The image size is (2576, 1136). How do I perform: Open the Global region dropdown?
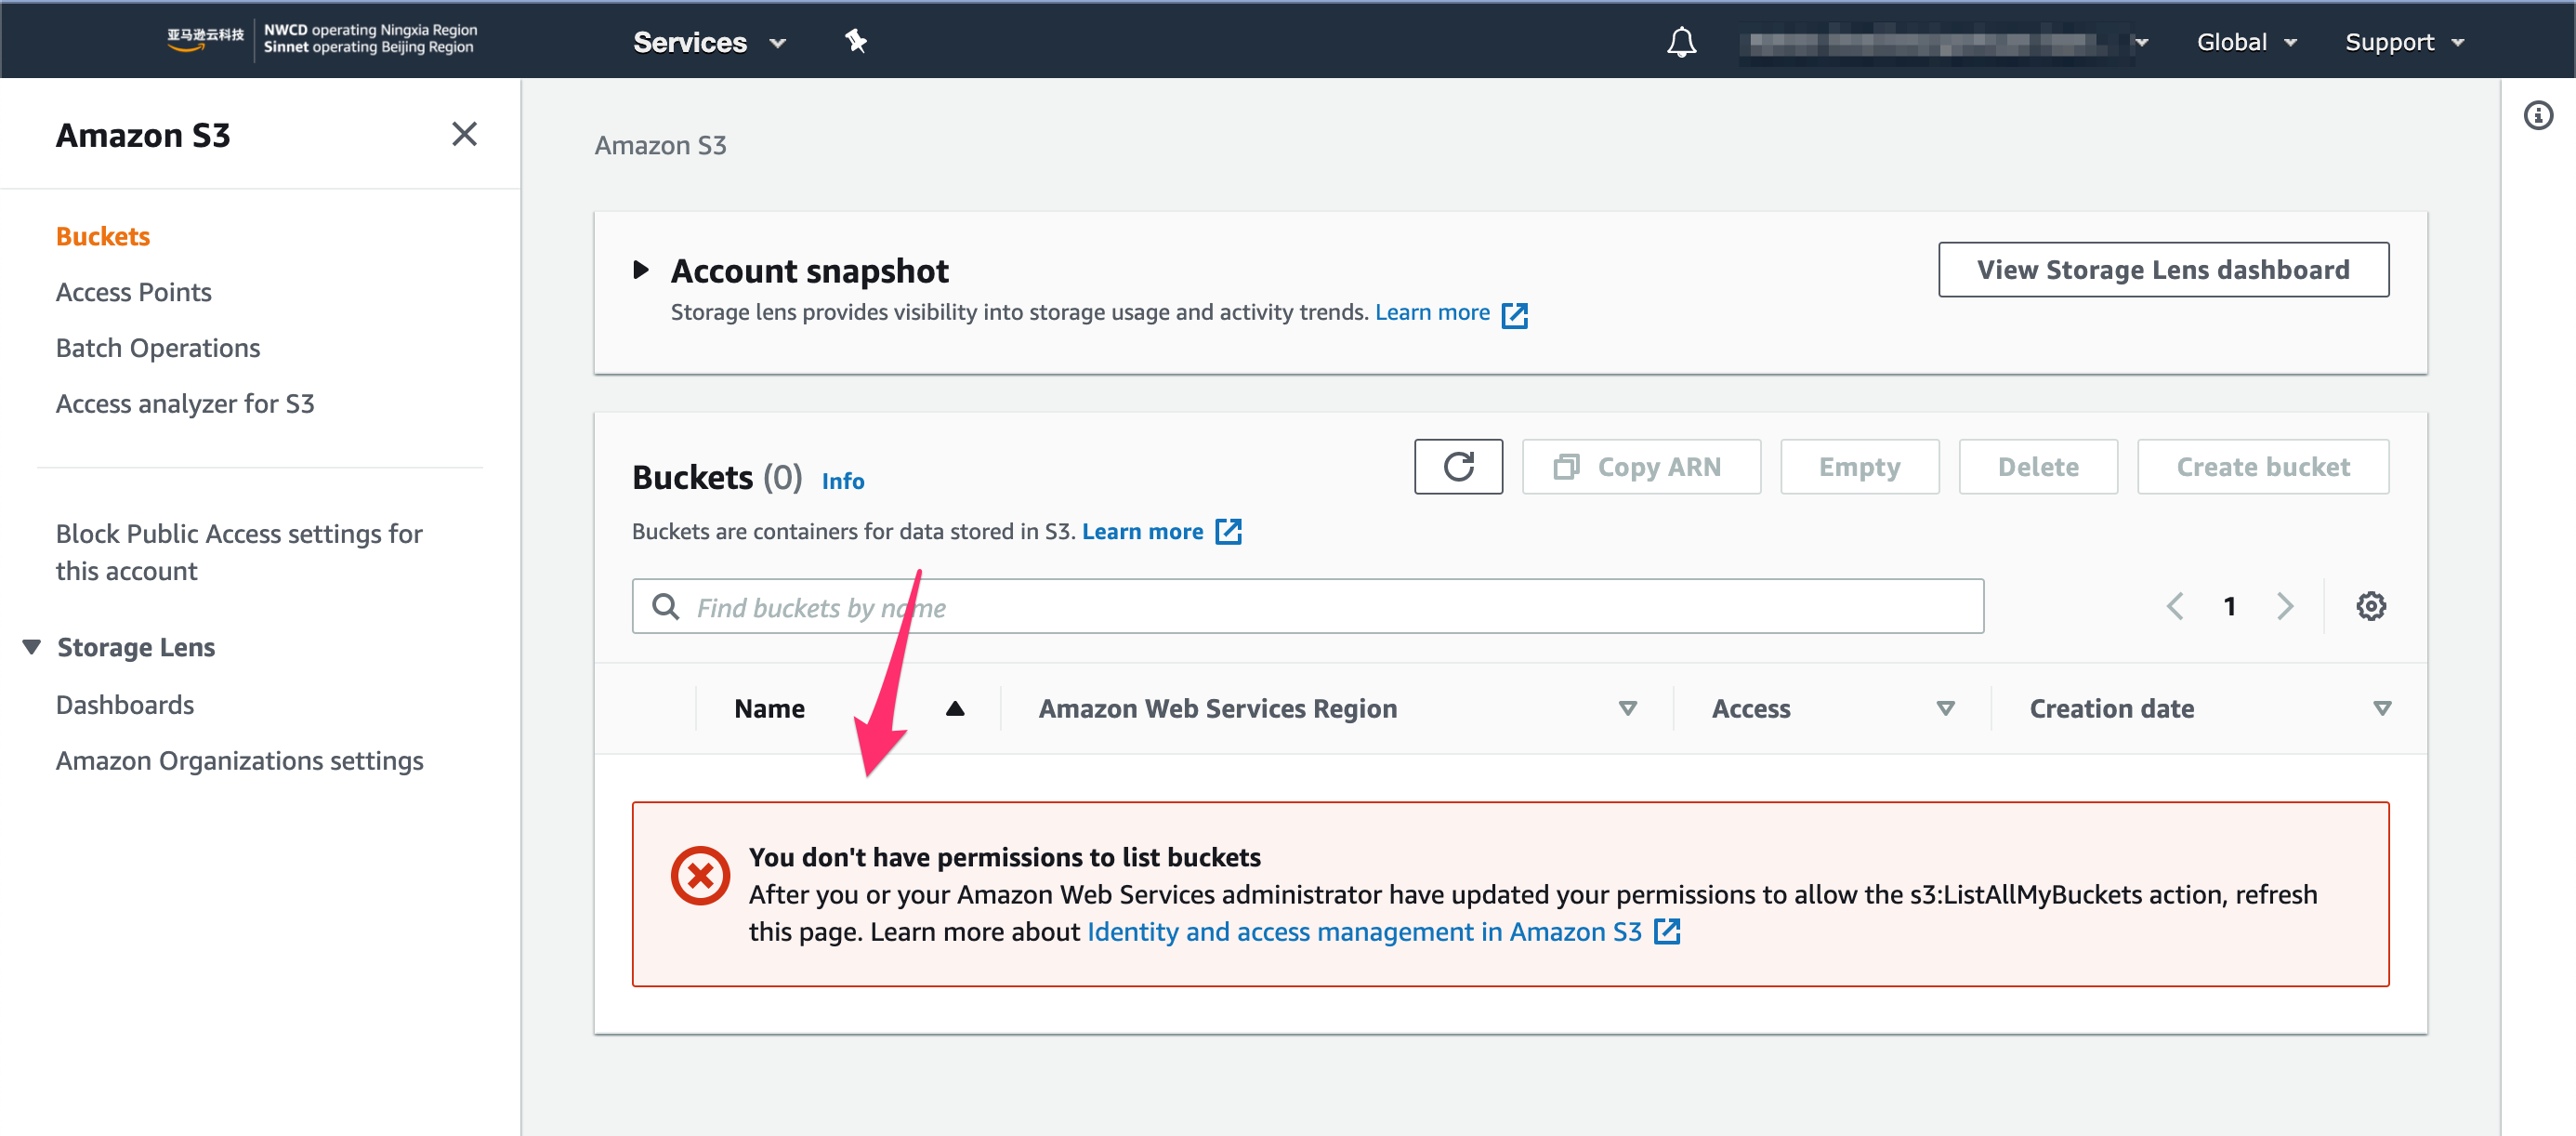pyautogui.click(x=2246, y=42)
